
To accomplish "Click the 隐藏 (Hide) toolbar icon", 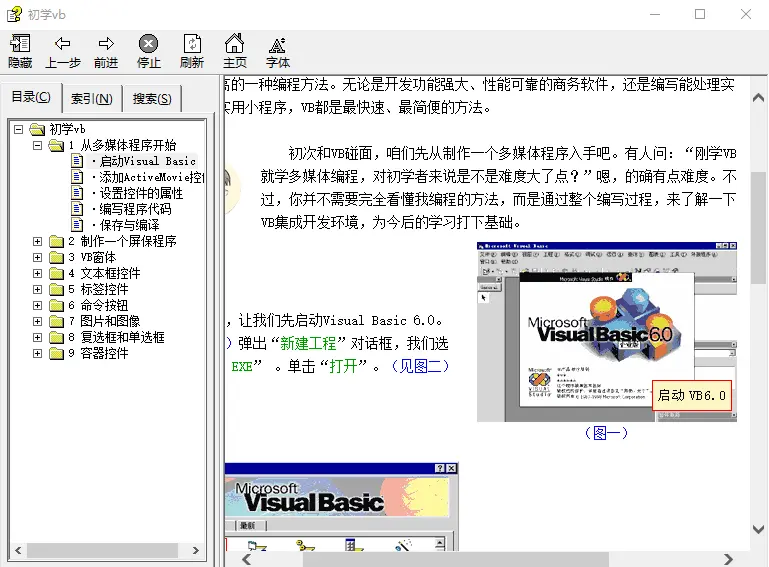I will coord(20,44).
